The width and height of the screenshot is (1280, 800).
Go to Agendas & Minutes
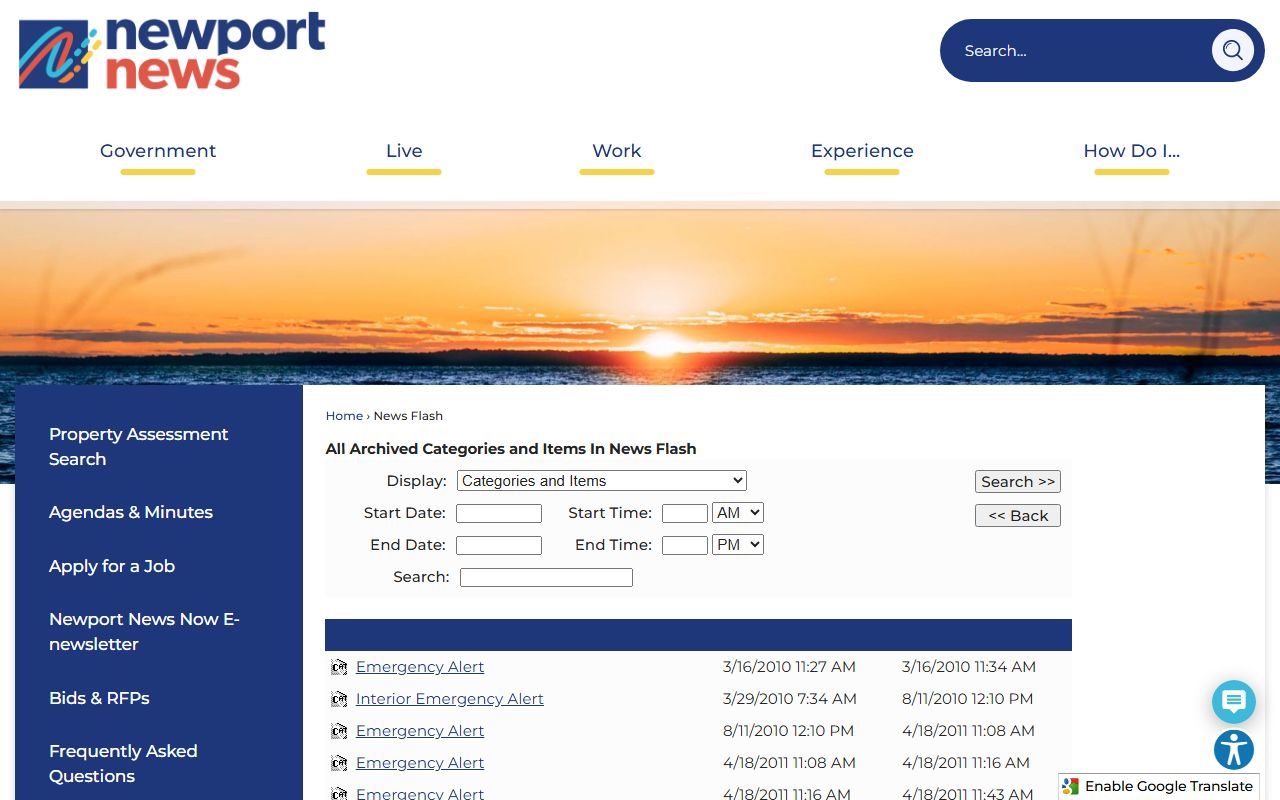[x=131, y=512]
